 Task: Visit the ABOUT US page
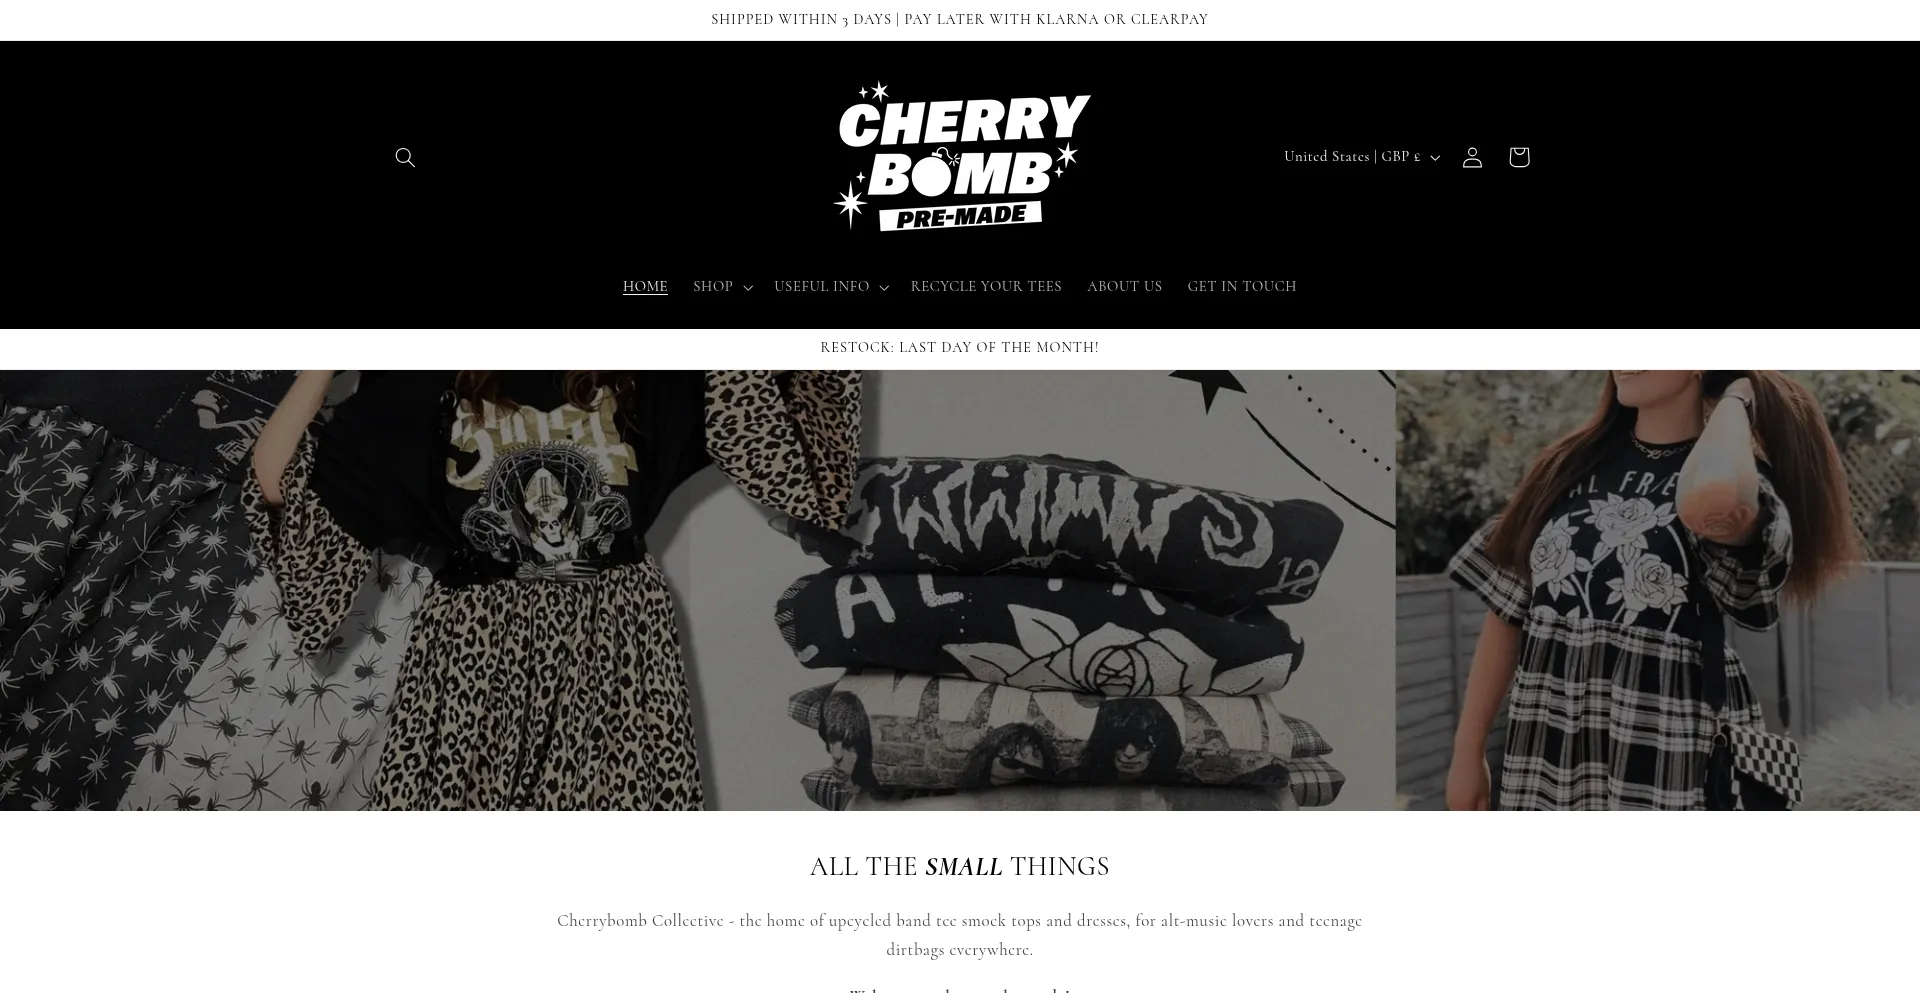(x=1124, y=286)
